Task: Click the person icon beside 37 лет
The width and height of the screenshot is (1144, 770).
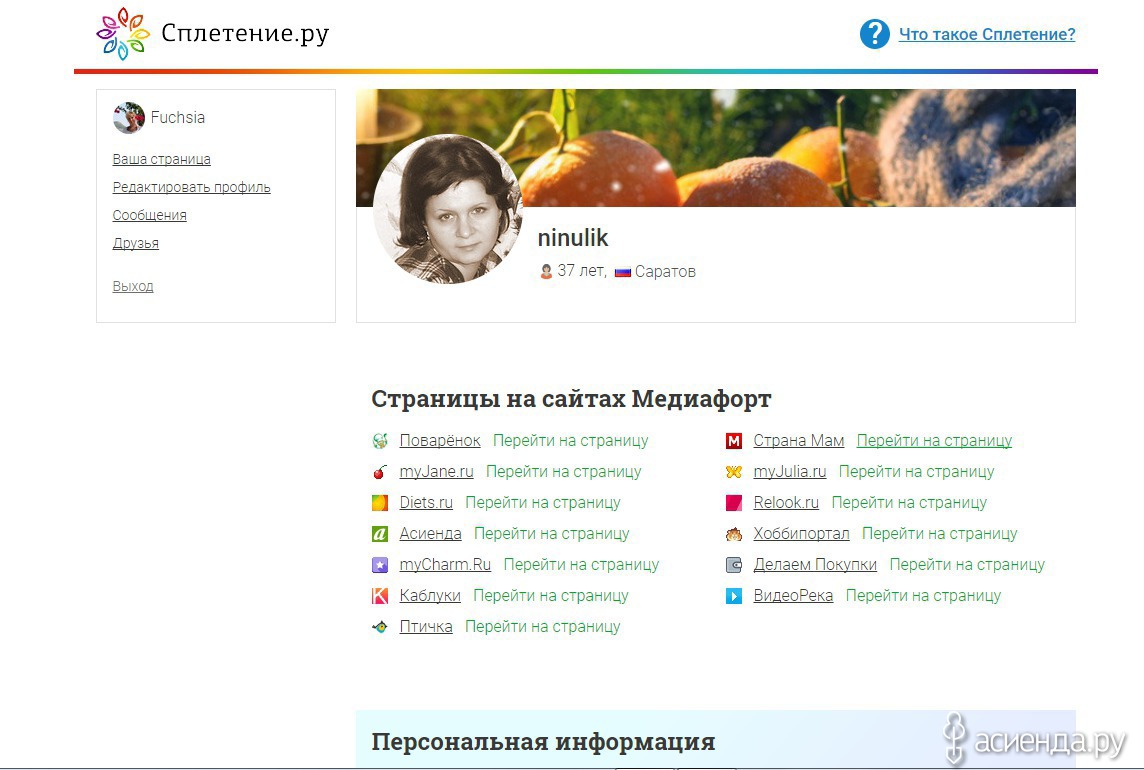Action: (546, 272)
